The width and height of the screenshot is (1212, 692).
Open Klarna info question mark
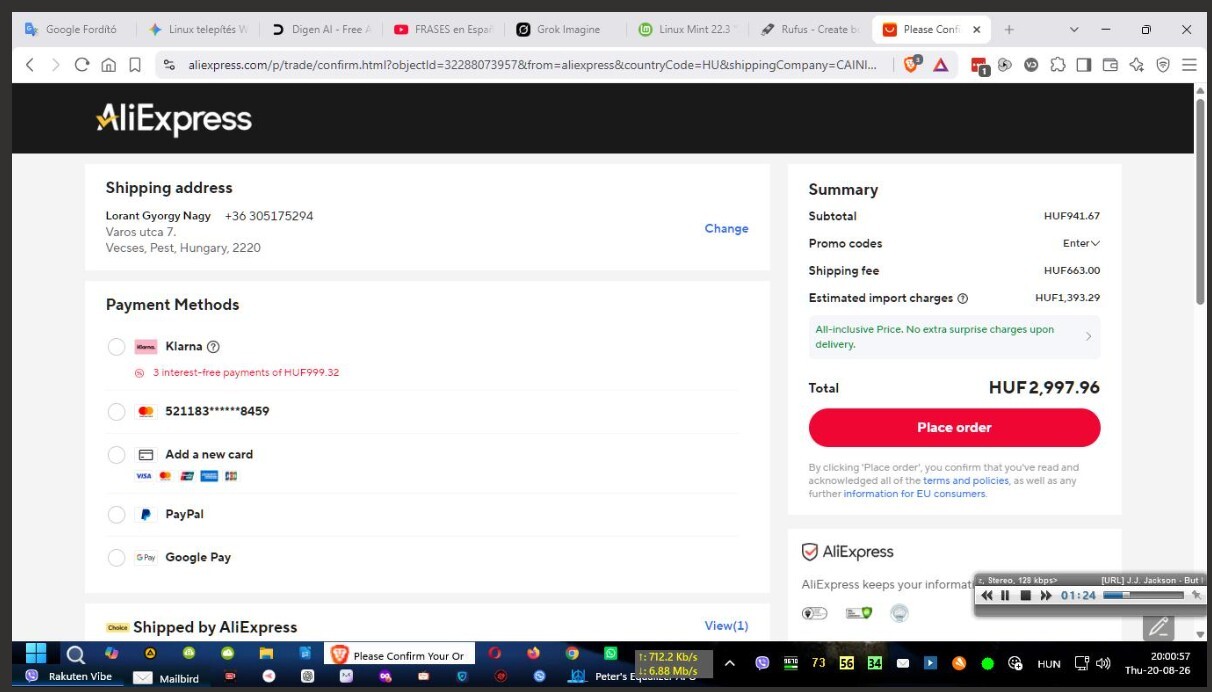pos(213,347)
